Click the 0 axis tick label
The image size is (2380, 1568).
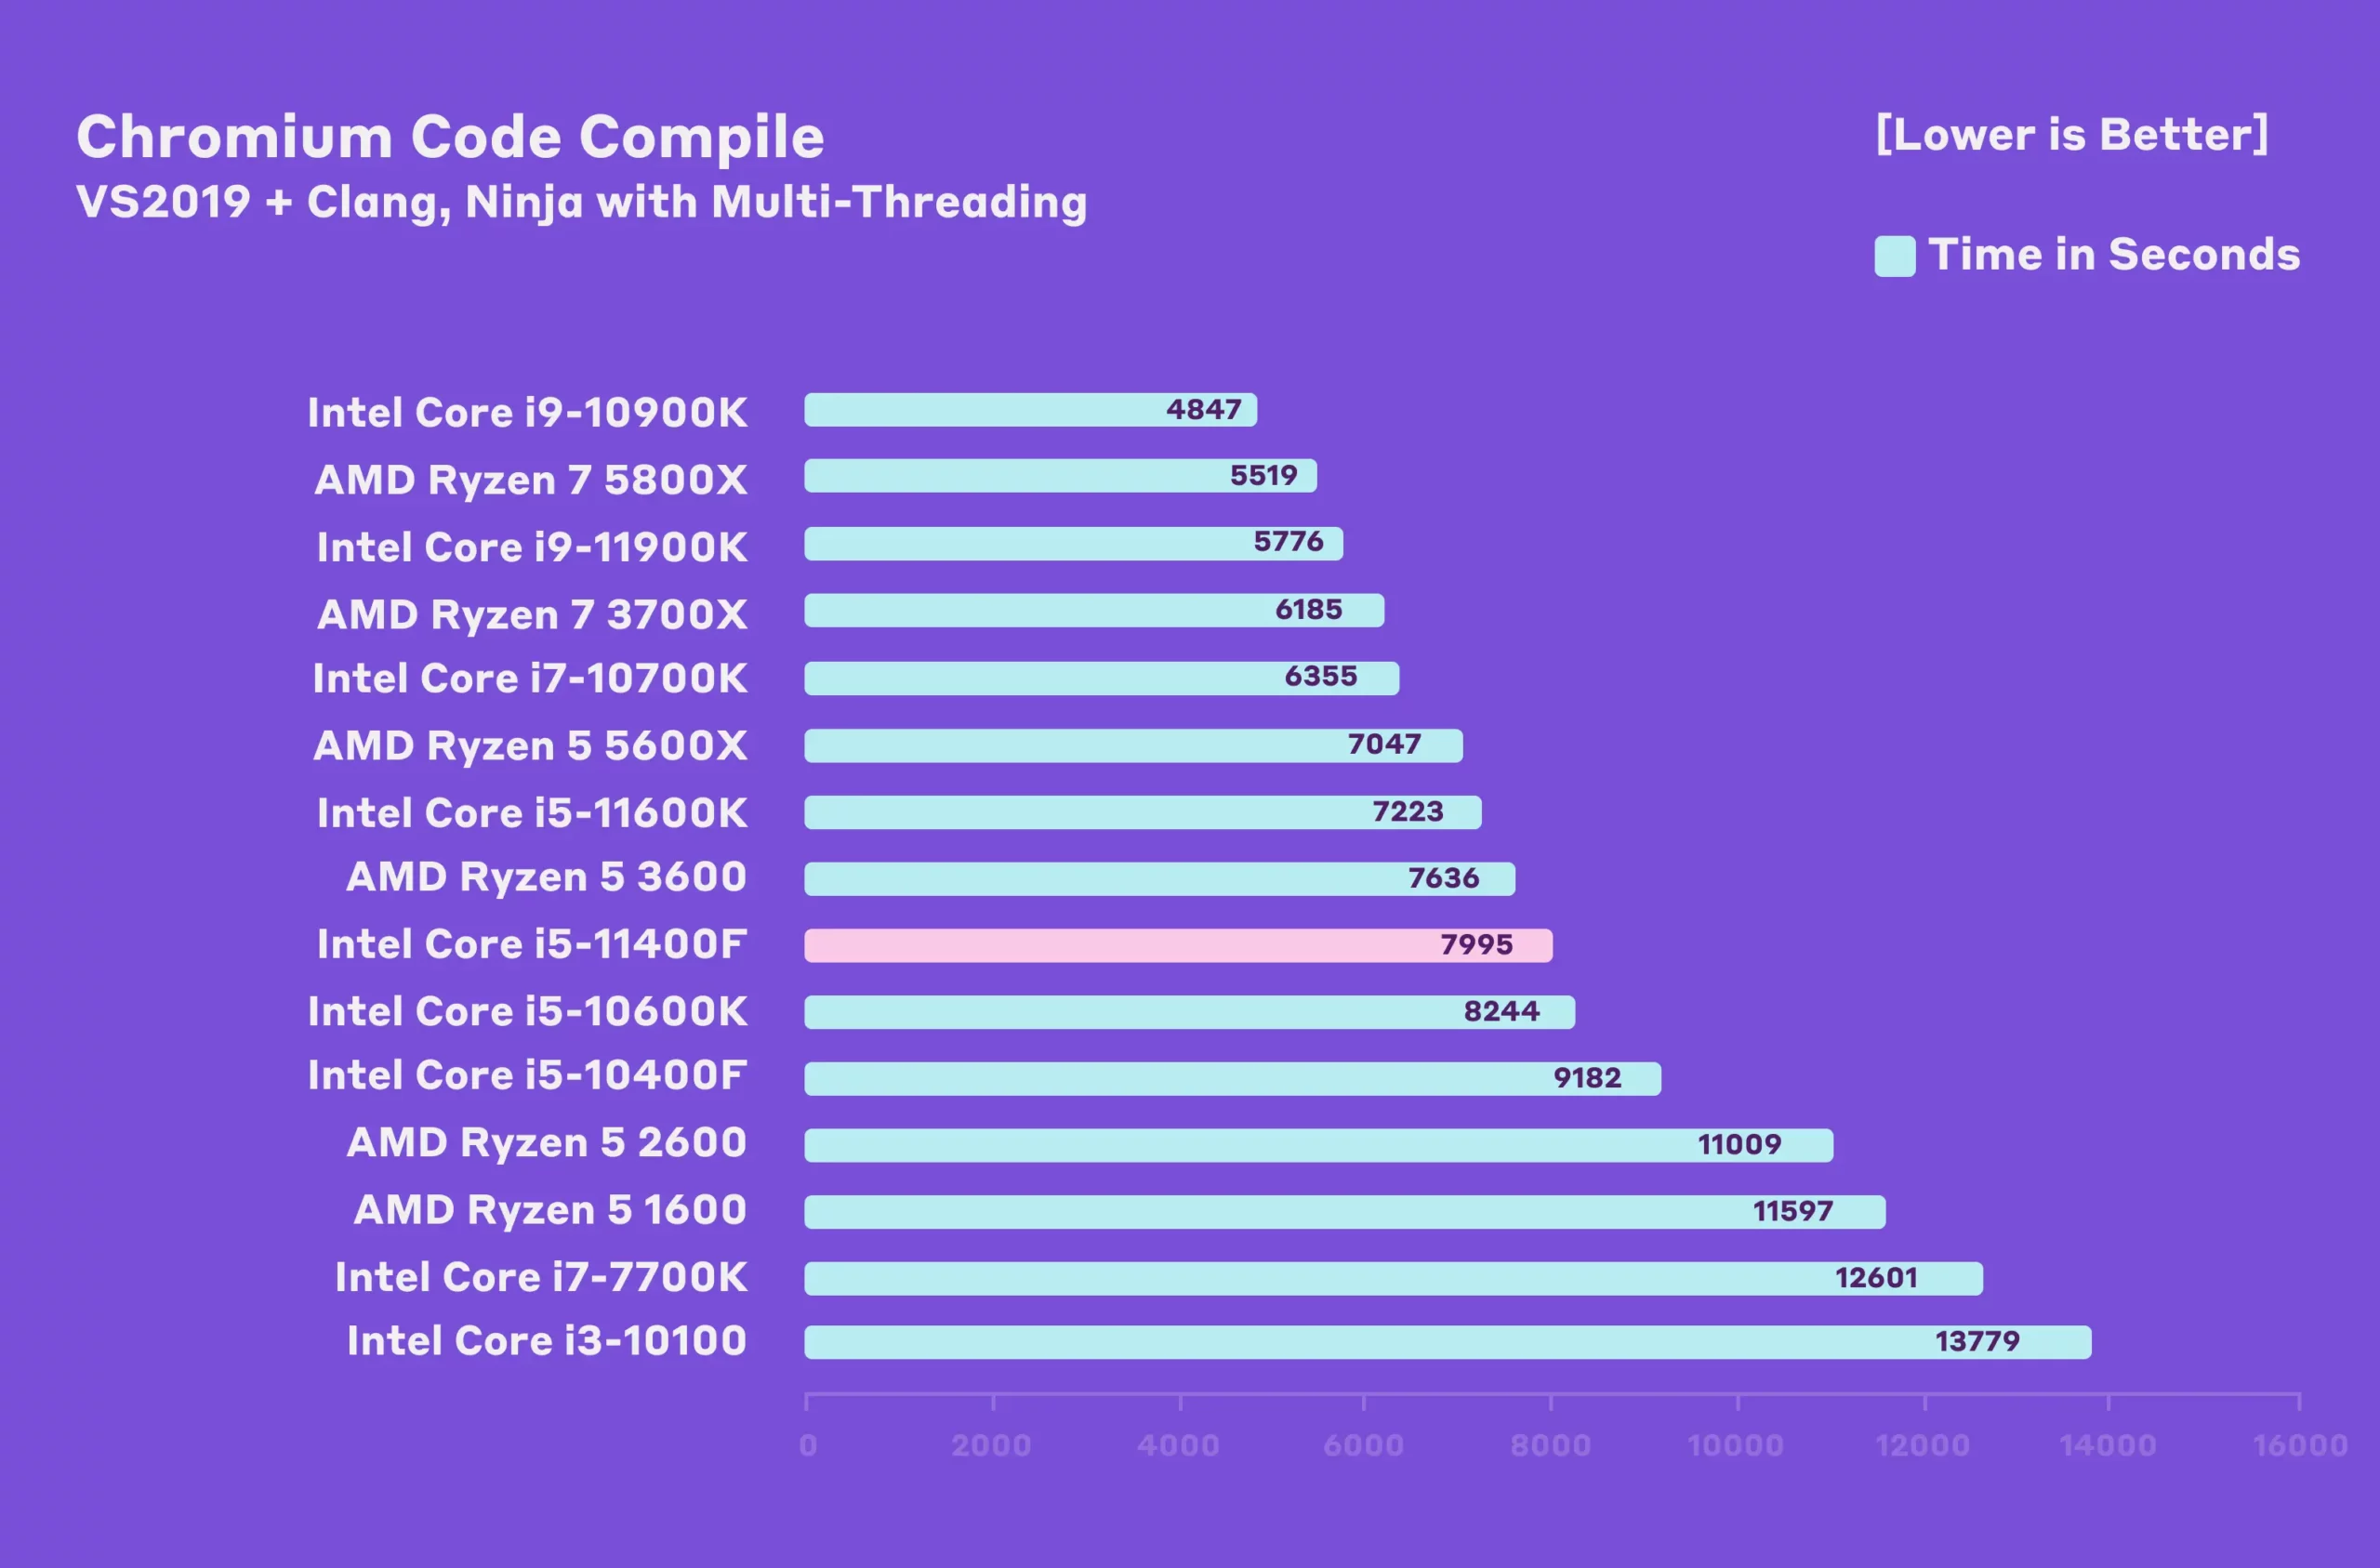click(x=808, y=1445)
